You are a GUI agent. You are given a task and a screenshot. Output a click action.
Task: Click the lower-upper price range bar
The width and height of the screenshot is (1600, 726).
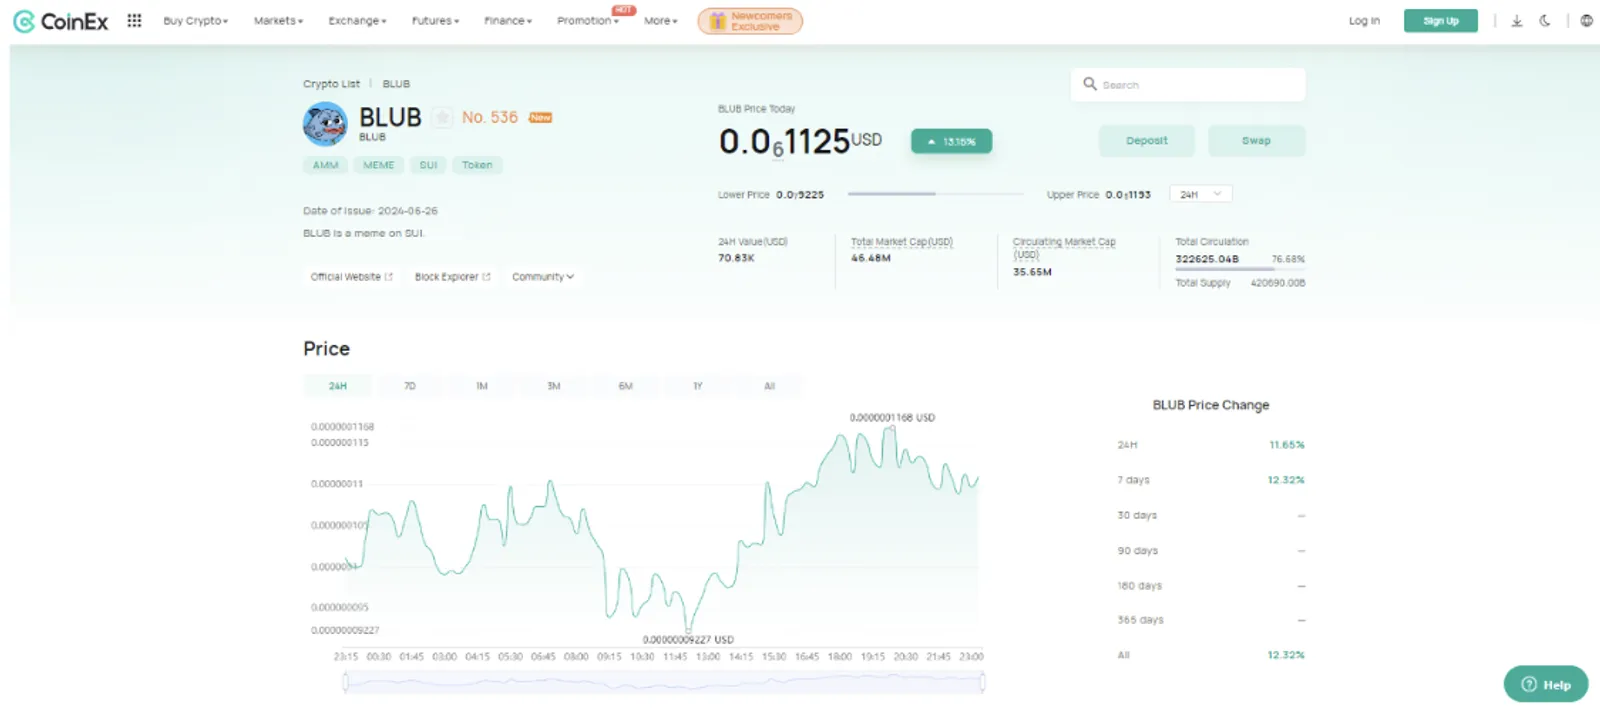935,194
